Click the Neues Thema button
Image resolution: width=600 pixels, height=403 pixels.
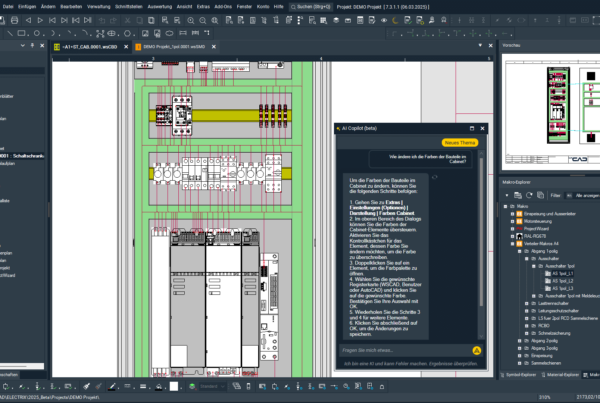(460, 143)
